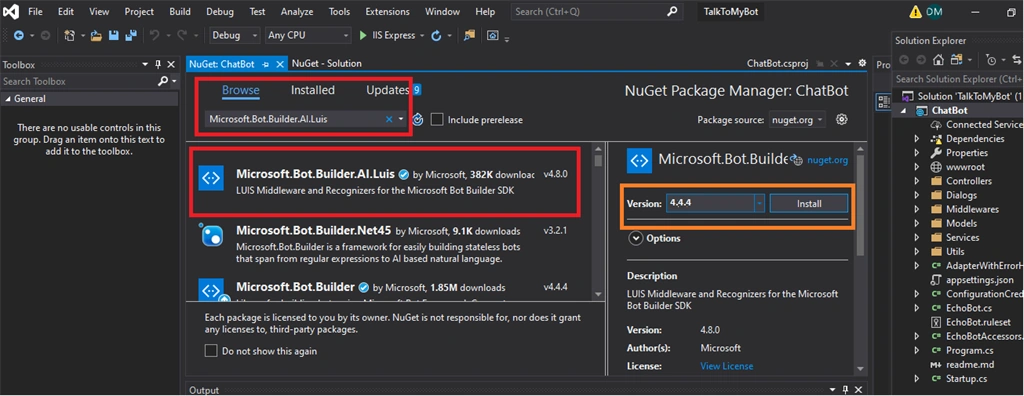Select the Browse tab
This screenshot has width=1024, height=396.
click(x=241, y=90)
